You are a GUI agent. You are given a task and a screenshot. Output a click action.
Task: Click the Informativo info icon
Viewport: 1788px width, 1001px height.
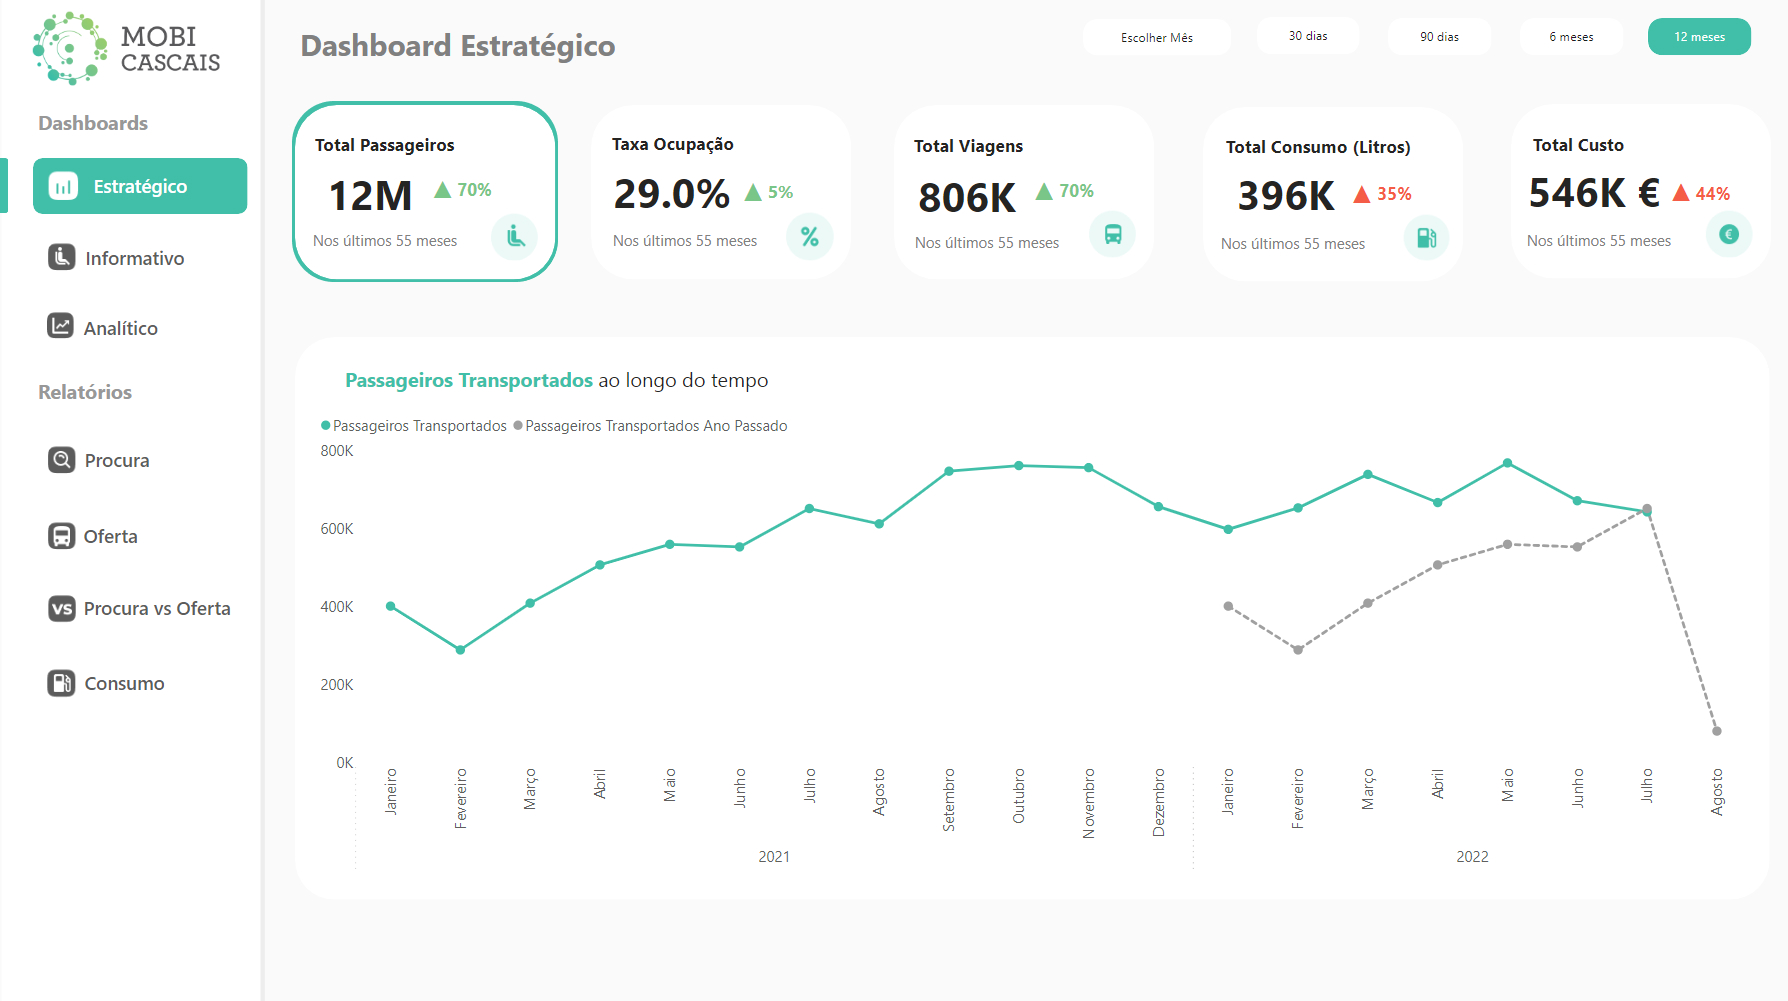point(61,257)
